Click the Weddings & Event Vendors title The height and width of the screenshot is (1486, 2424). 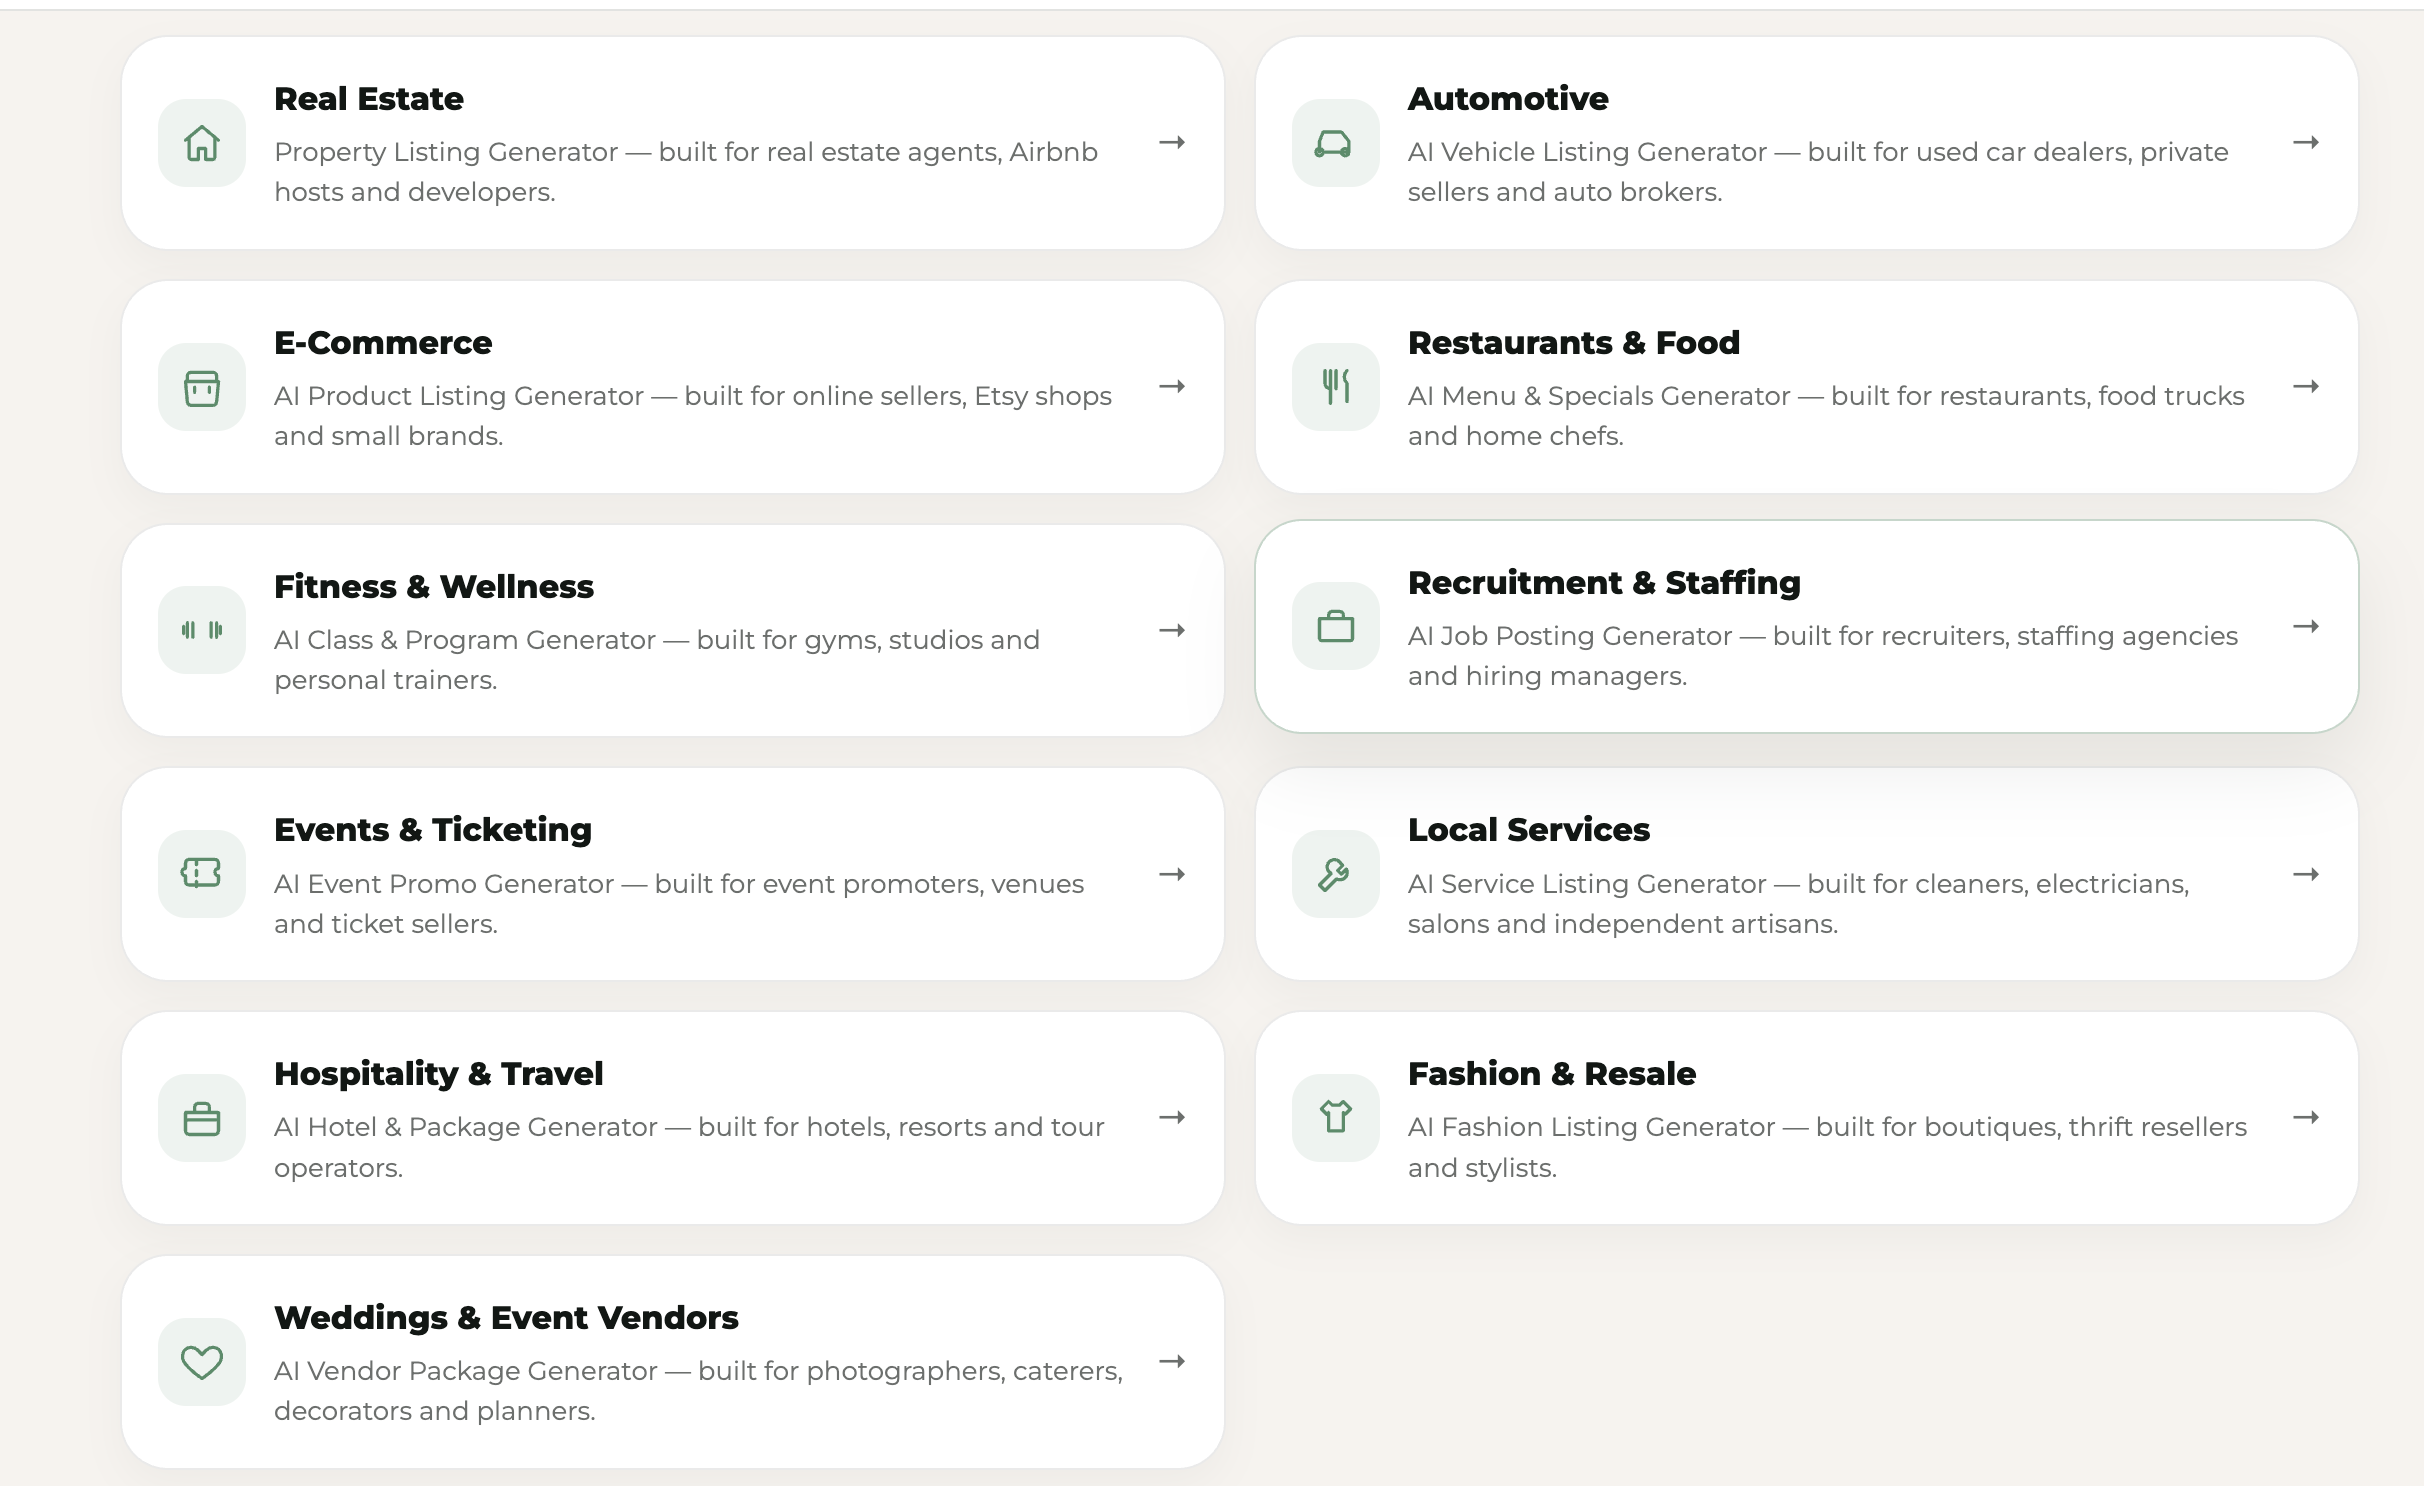(x=506, y=1318)
